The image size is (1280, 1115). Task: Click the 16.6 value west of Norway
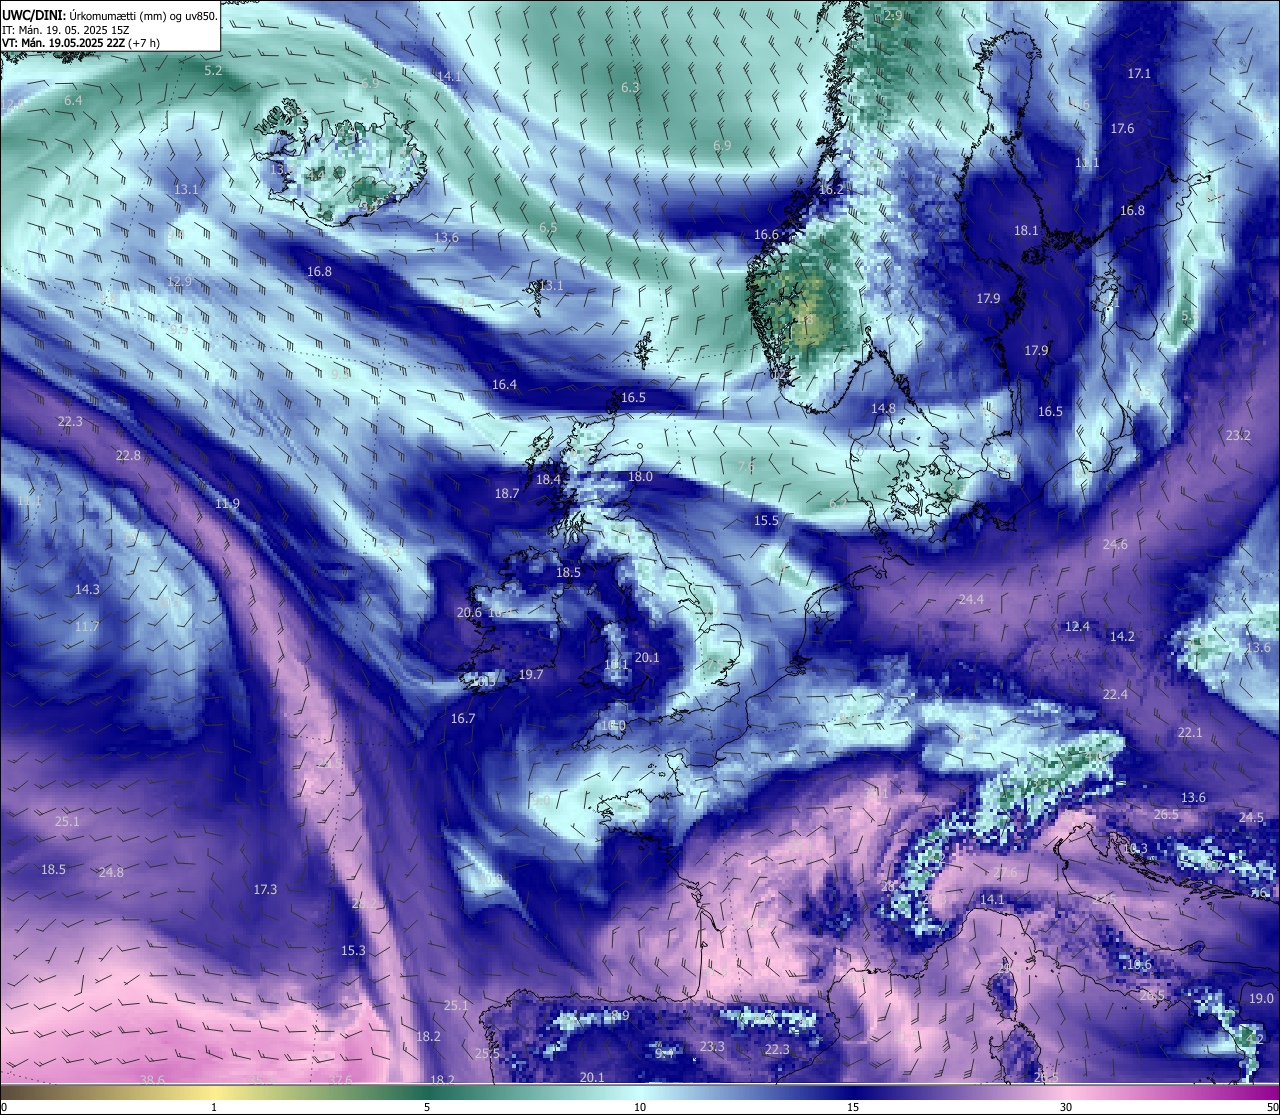[766, 235]
